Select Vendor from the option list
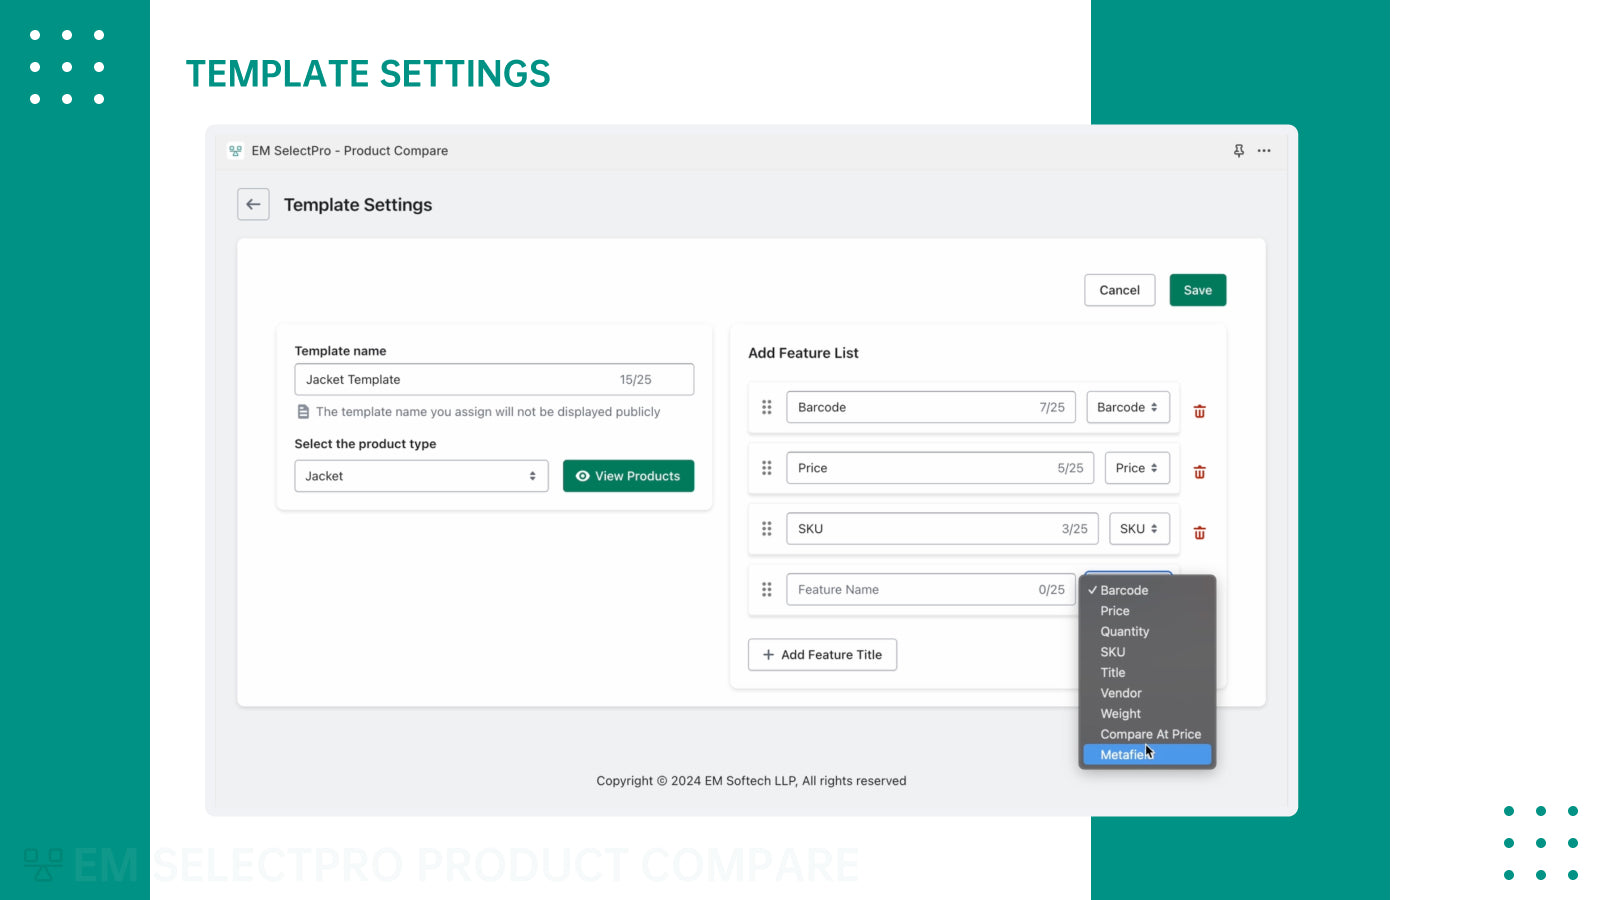This screenshot has height=900, width=1600. coord(1121,693)
